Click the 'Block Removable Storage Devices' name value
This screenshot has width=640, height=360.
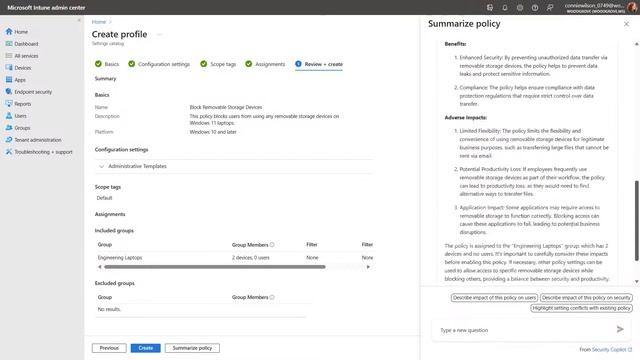tap(226, 107)
